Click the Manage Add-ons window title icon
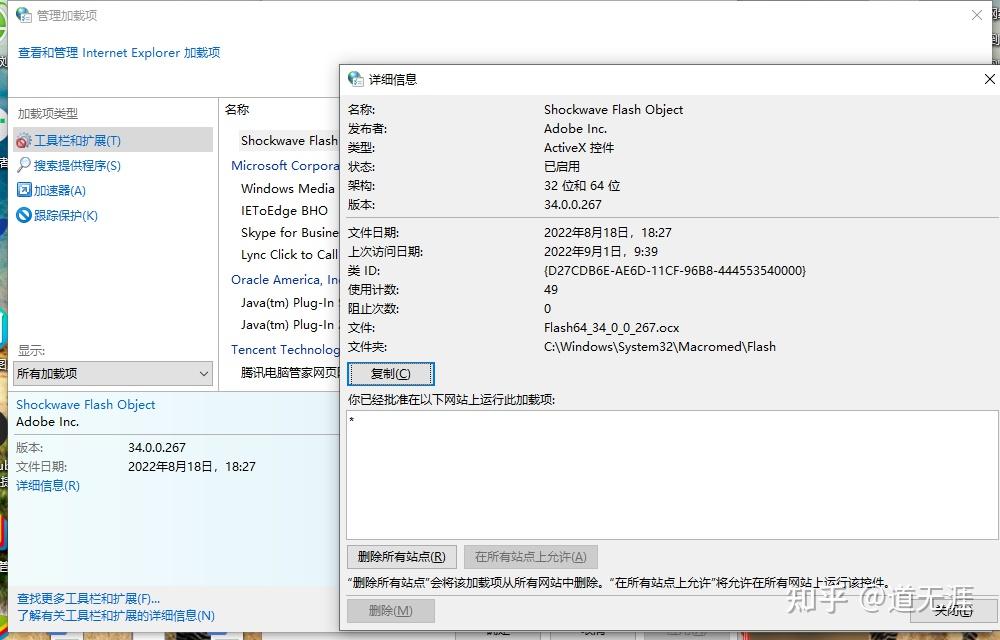1000x640 pixels. pos(24,15)
